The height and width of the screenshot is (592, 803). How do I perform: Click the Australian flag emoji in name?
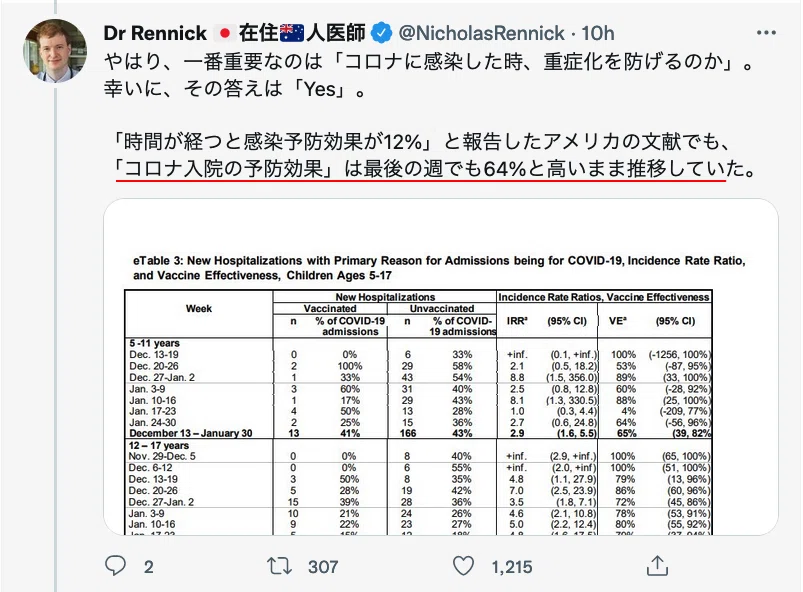click(292, 33)
